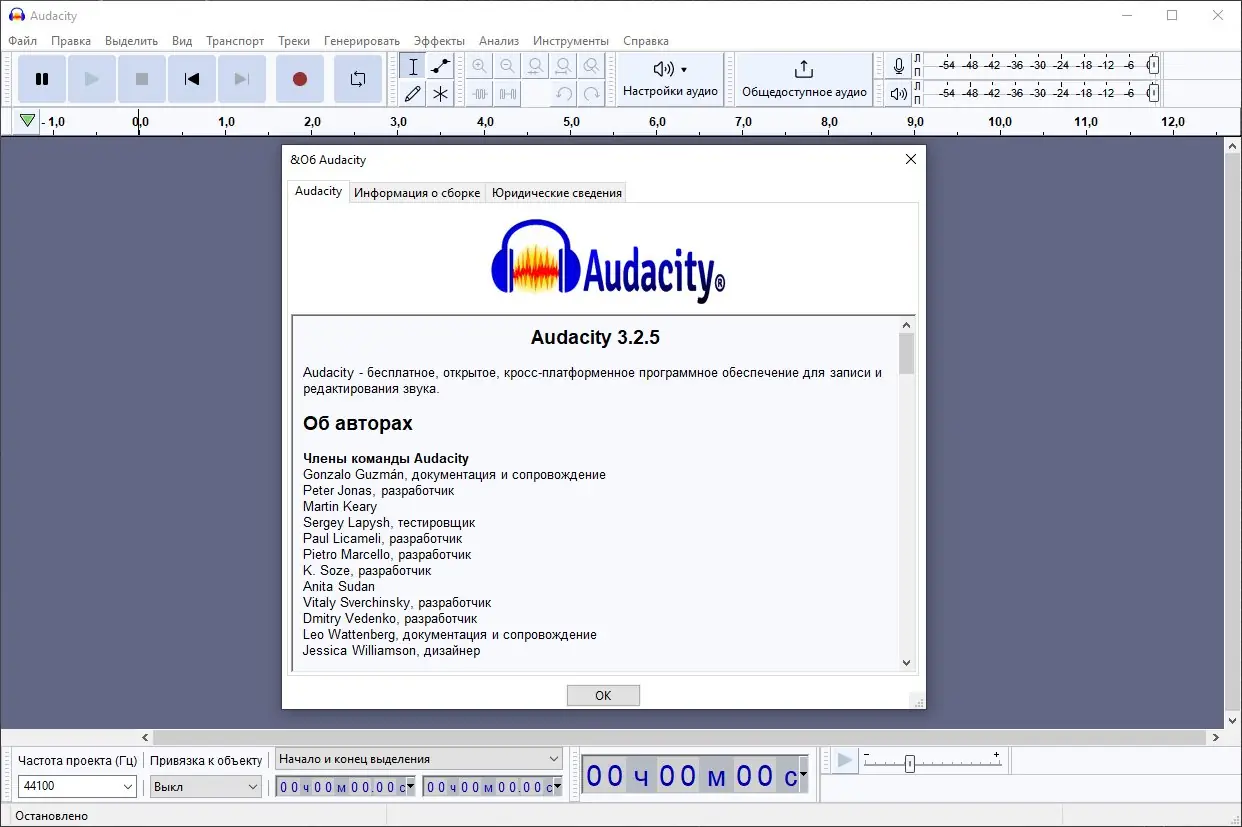Click the Zoom Toggle icon

click(592, 67)
